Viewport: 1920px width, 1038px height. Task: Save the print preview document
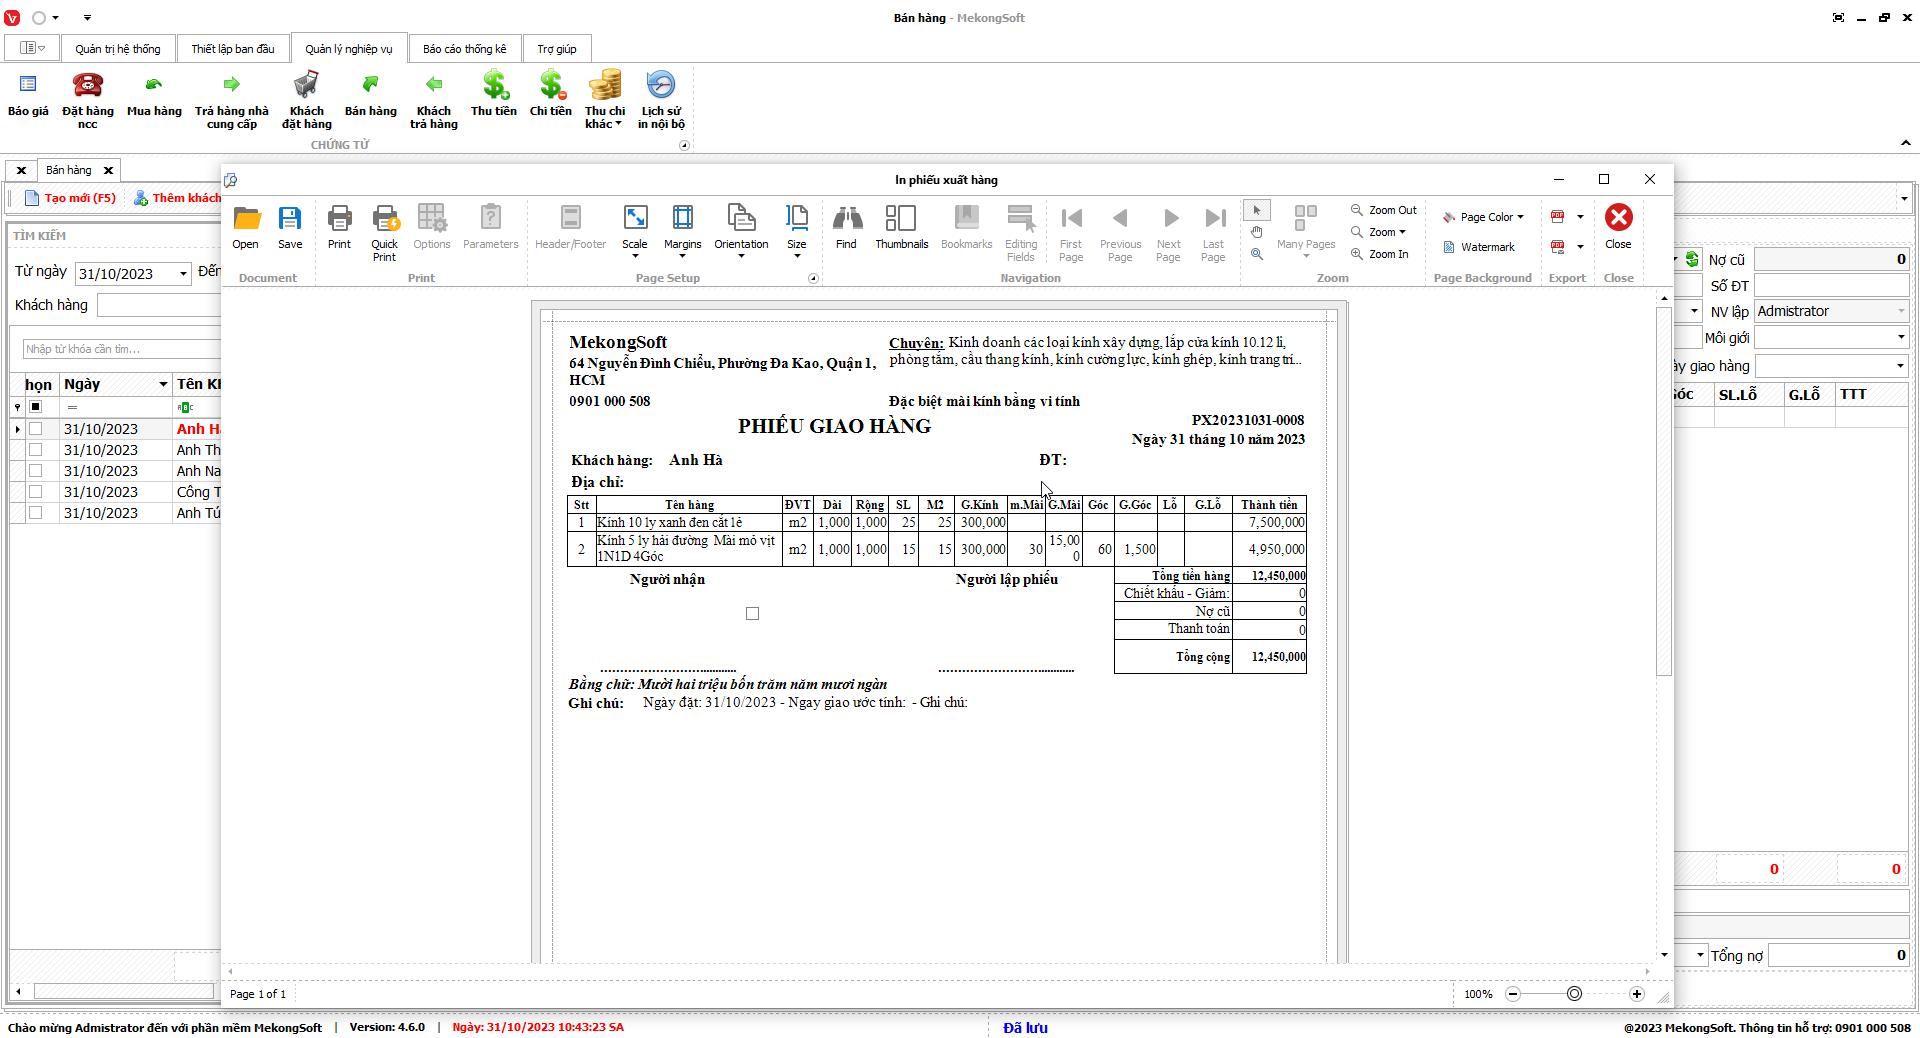pyautogui.click(x=290, y=228)
